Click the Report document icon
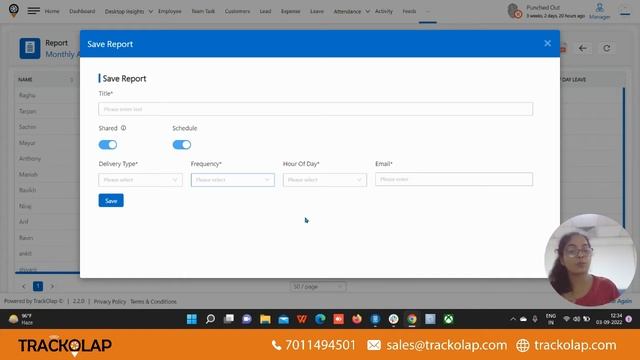 [30, 48]
